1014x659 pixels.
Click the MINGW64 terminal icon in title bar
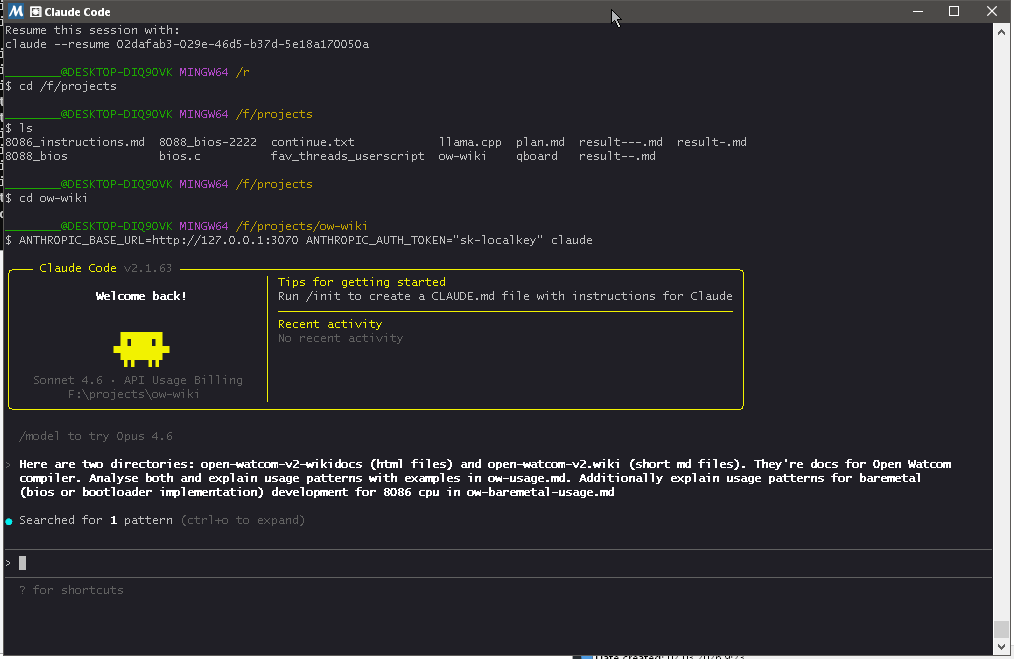[x=16, y=12]
